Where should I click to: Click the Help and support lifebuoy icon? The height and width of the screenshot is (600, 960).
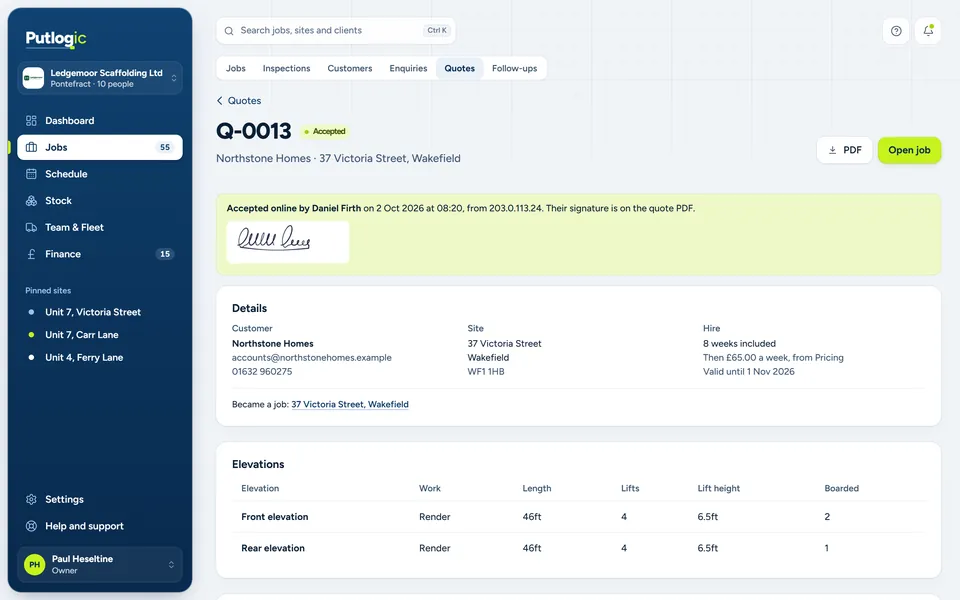click(x=31, y=526)
